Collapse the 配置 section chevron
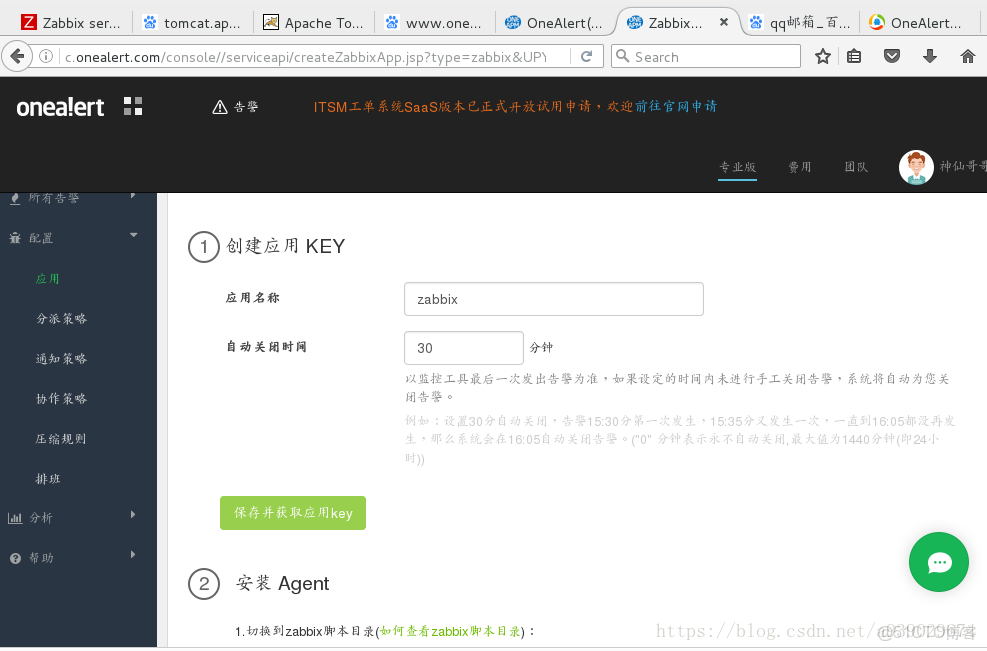987x651 pixels. [x=131, y=237]
